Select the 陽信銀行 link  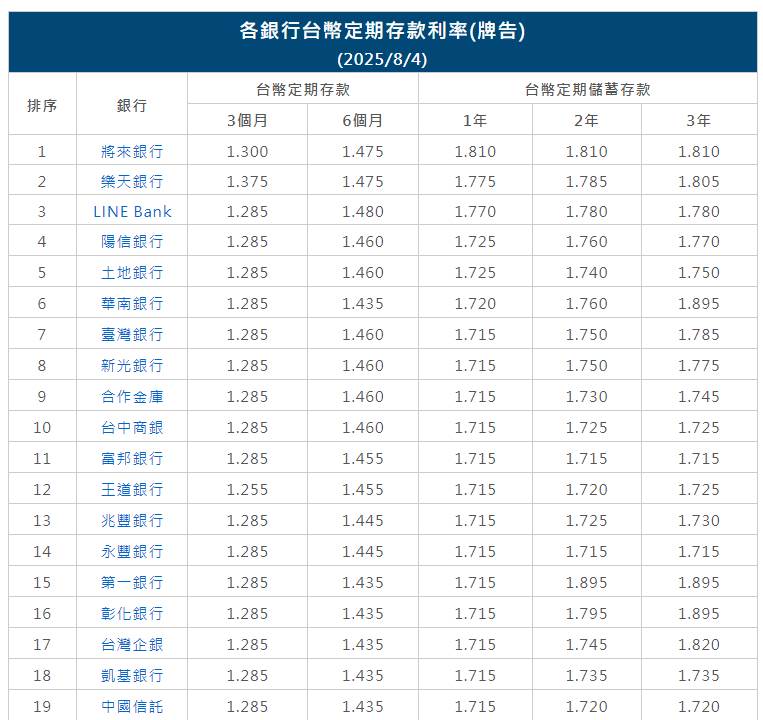(x=132, y=242)
